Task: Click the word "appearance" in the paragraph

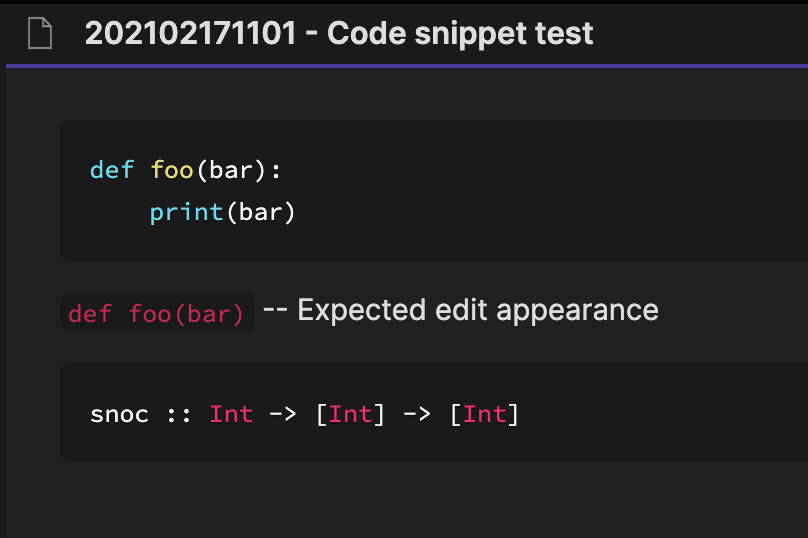Action: point(577,312)
